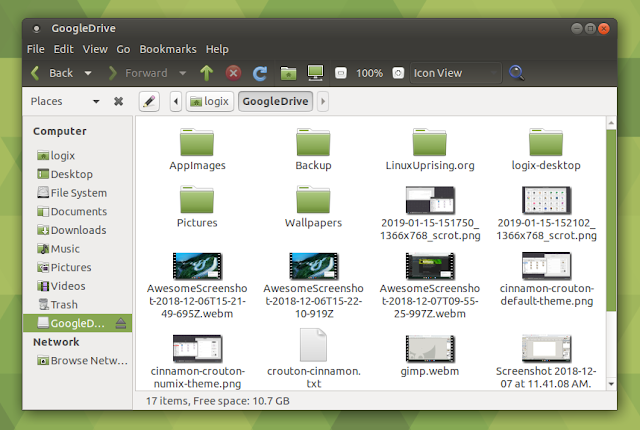Select AwesomeScreenshot 15-21-49 webm video
Image resolution: width=640 pixels, height=430 pixels.
click(197, 286)
